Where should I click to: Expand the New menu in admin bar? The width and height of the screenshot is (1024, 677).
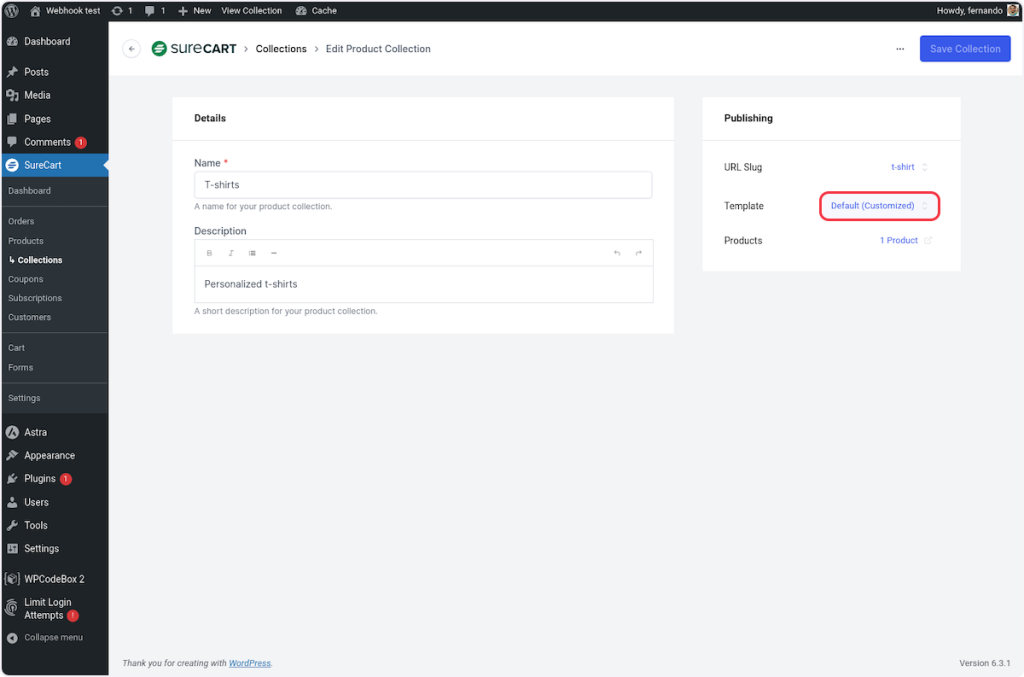195,10
